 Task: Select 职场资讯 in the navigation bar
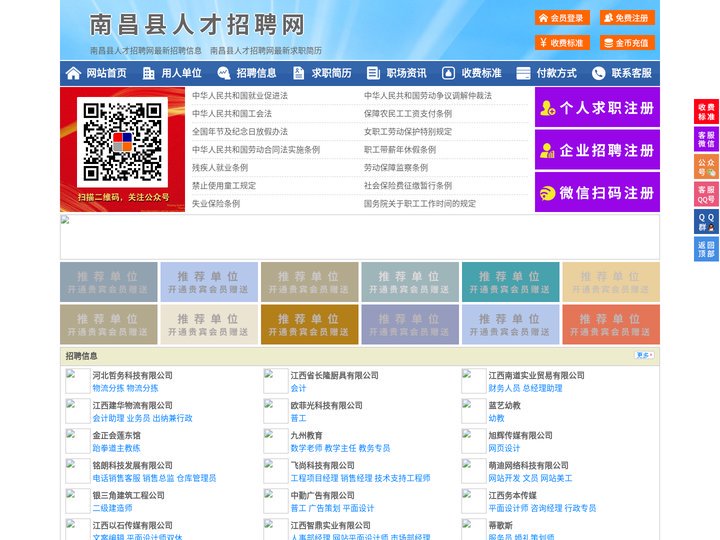click(x=406, y=73)
